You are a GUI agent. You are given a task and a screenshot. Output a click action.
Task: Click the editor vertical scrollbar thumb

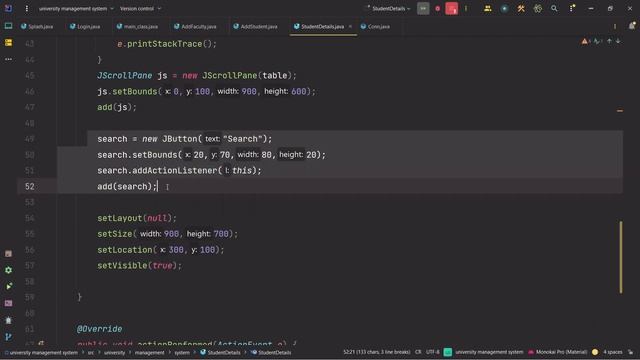[x=621, y=257]
